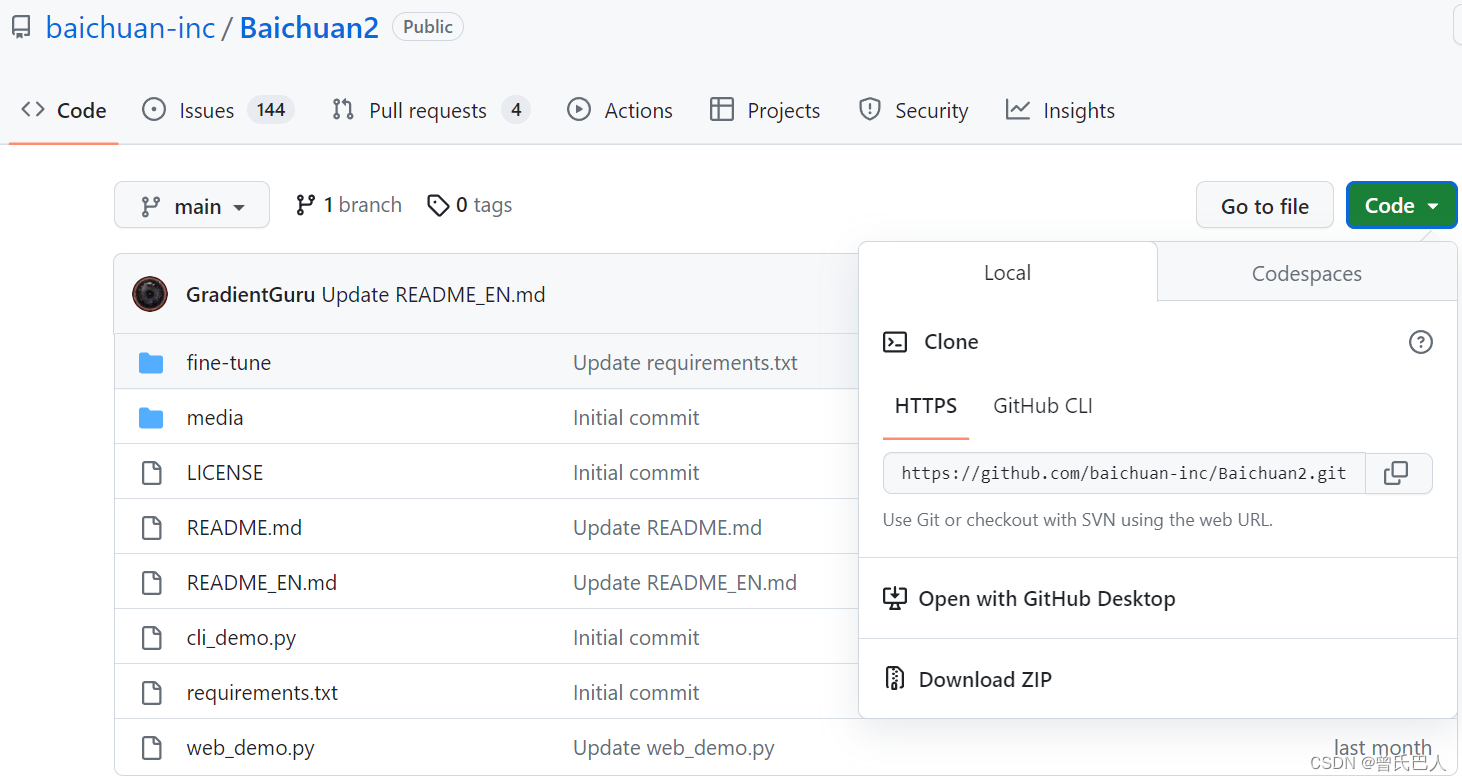The image size is (1462, 781).
Task: Click the web_demo.py file icon
Action: click(151, 747)
